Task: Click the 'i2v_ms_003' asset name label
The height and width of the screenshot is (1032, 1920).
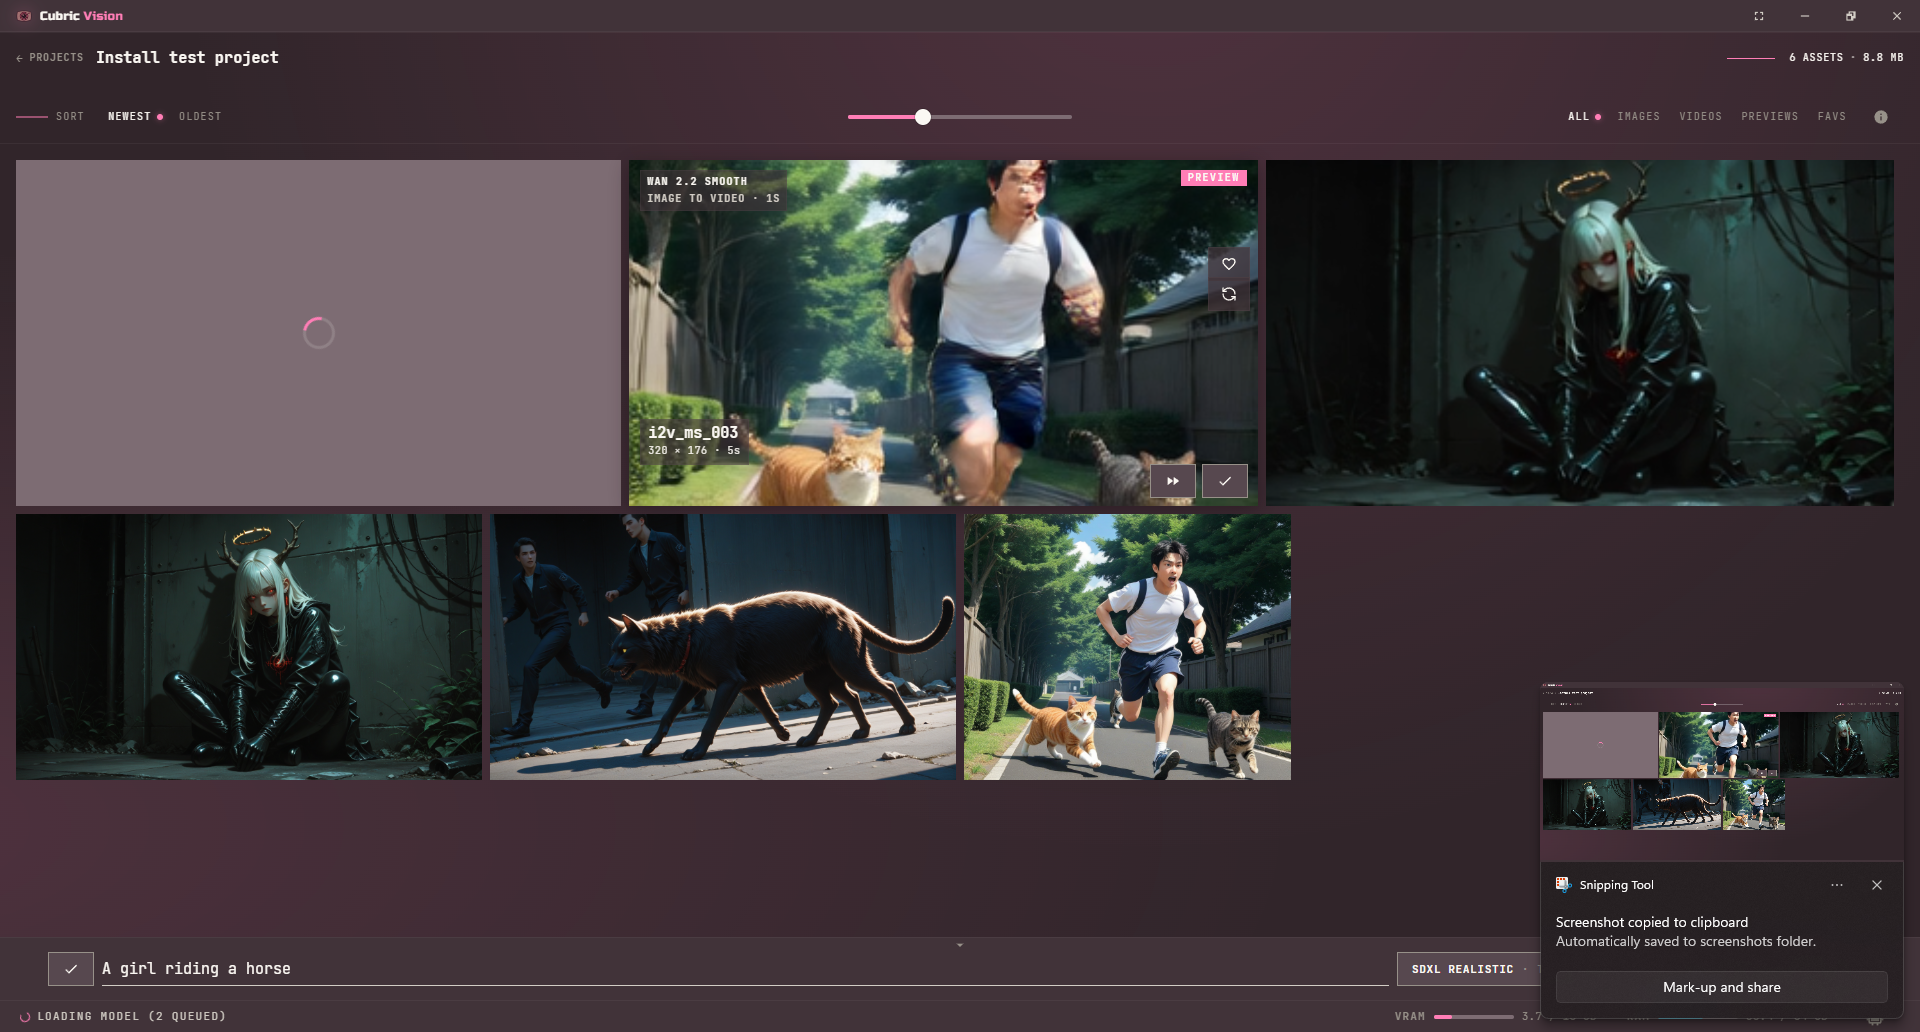Action: coord(693,432)
